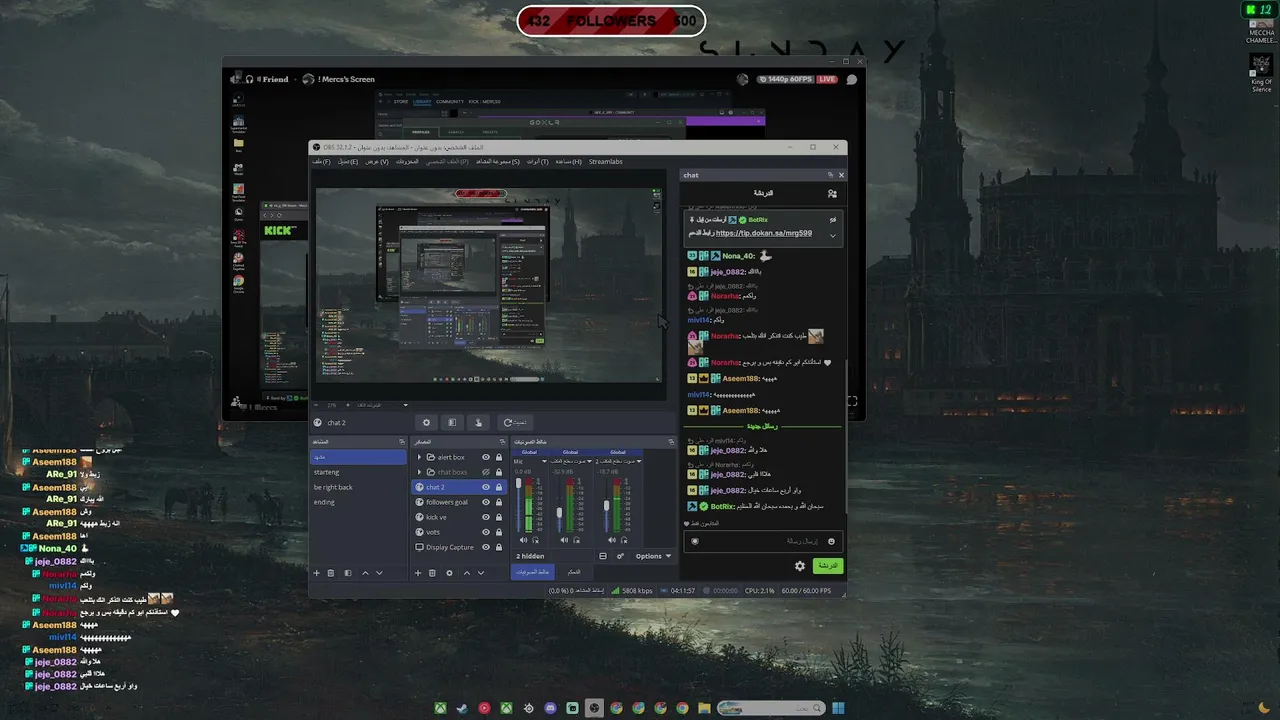Open the tip.dokan.sa link in pinned message
The width and height of the screenshot is (1280, 720).
pos(764,233)
